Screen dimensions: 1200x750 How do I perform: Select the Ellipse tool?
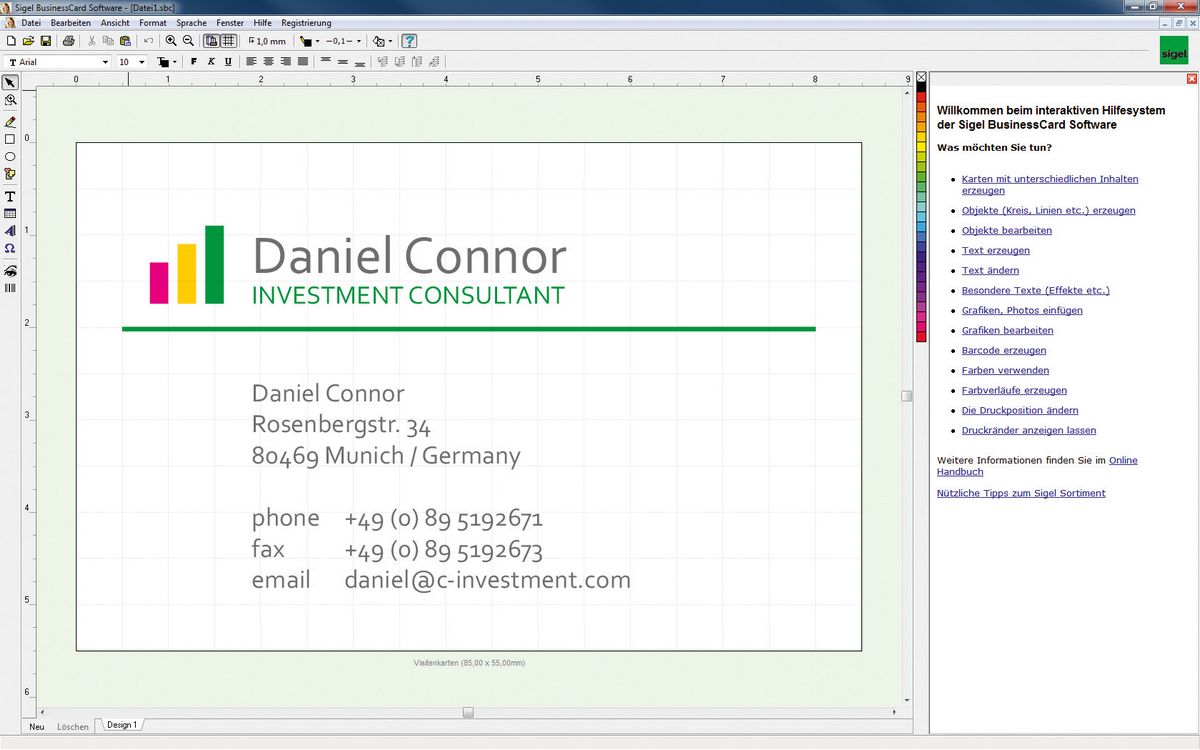tap(10, 156)
